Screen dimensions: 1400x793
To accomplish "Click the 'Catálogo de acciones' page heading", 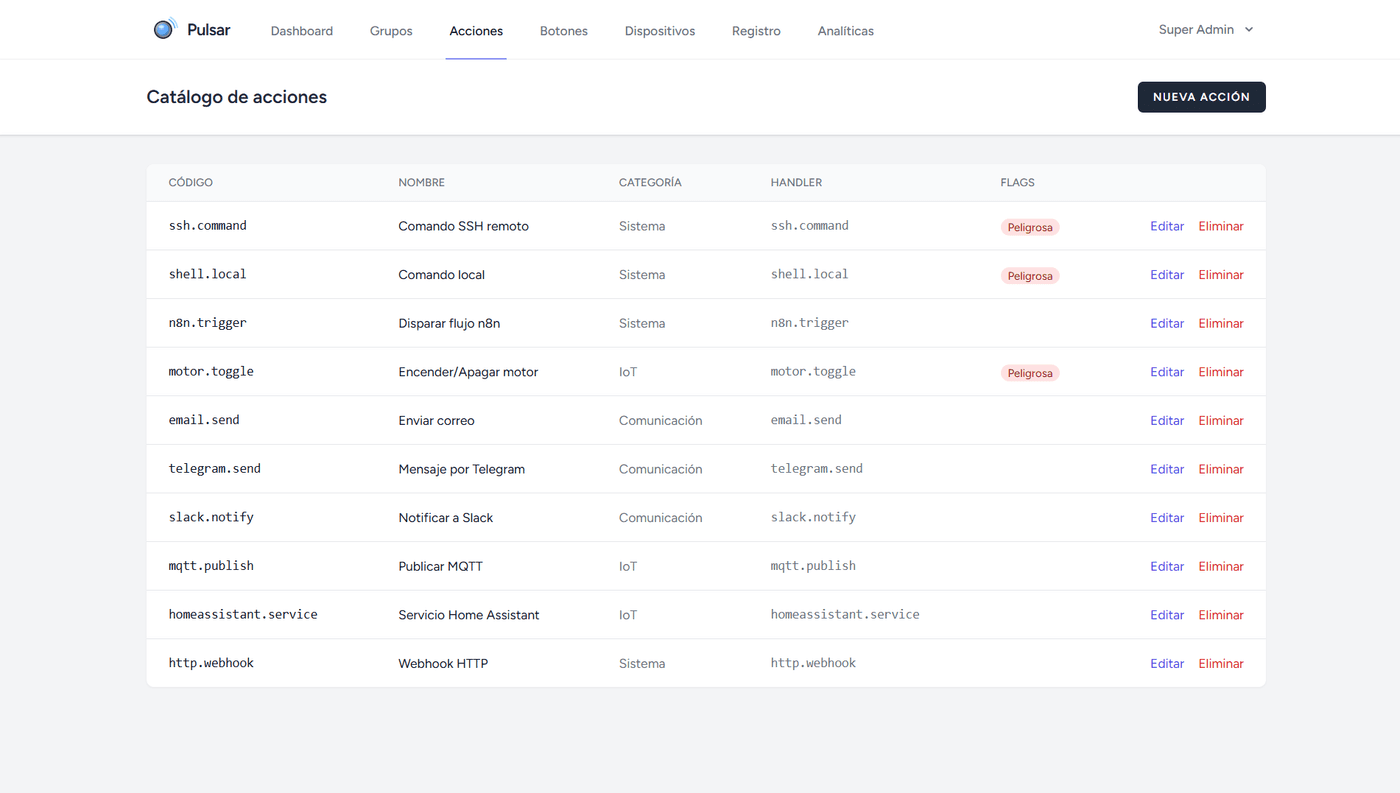I will coord(237,97).
